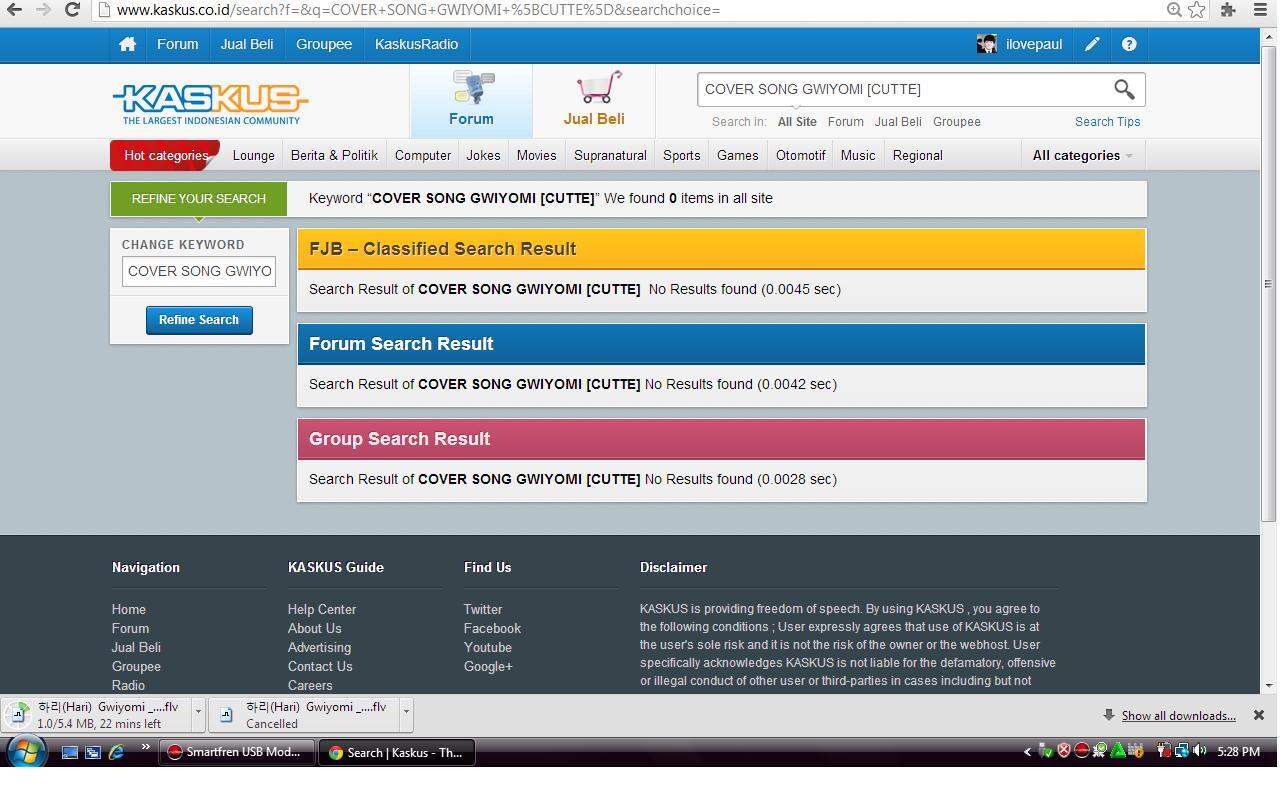This screenshot has height=800, width=1280.
Task: Open the extensions puzzle piece icon
Action: pyautogui.click(x=1228, y=9)
